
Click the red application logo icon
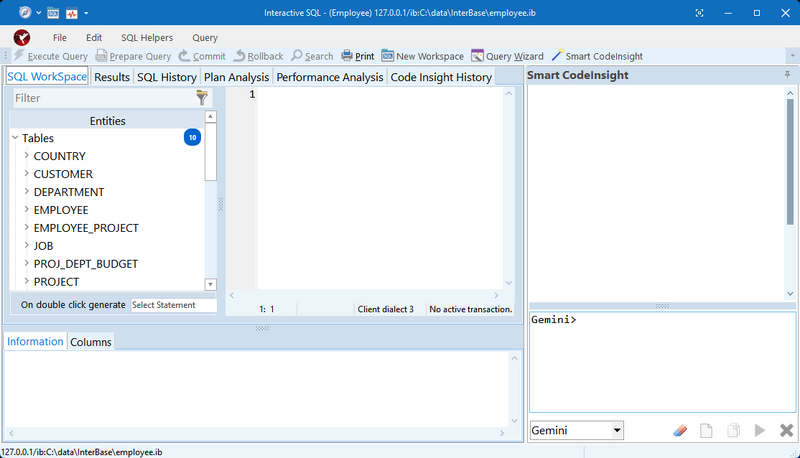(x=22, y=37)
